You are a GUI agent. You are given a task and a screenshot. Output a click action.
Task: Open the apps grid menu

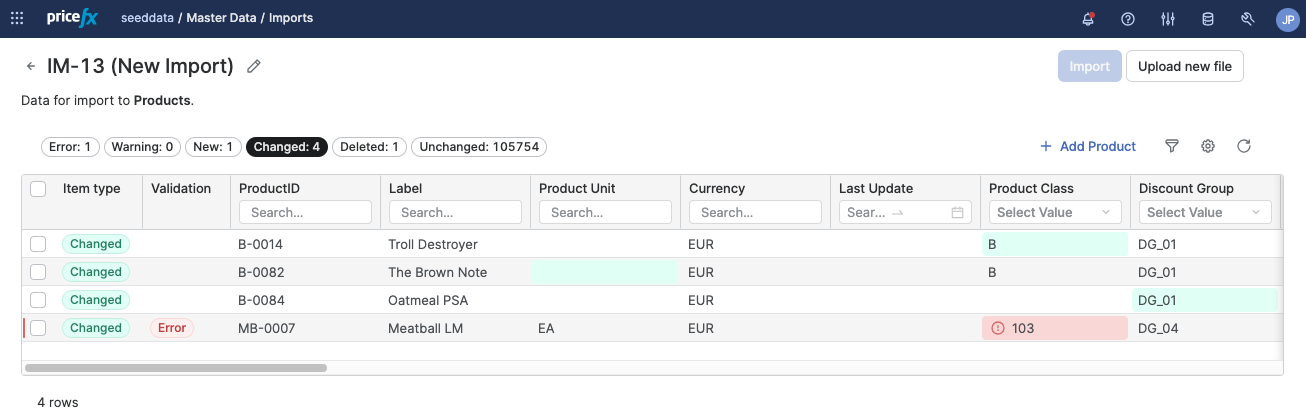17,18
